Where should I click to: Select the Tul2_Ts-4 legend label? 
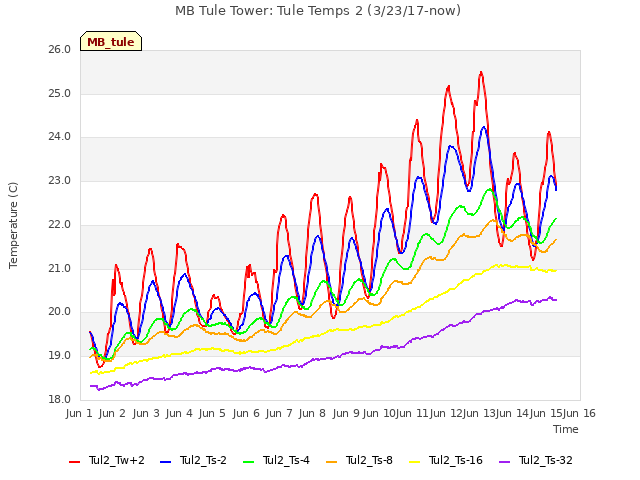pyautogui.click(x=286, y=460)
